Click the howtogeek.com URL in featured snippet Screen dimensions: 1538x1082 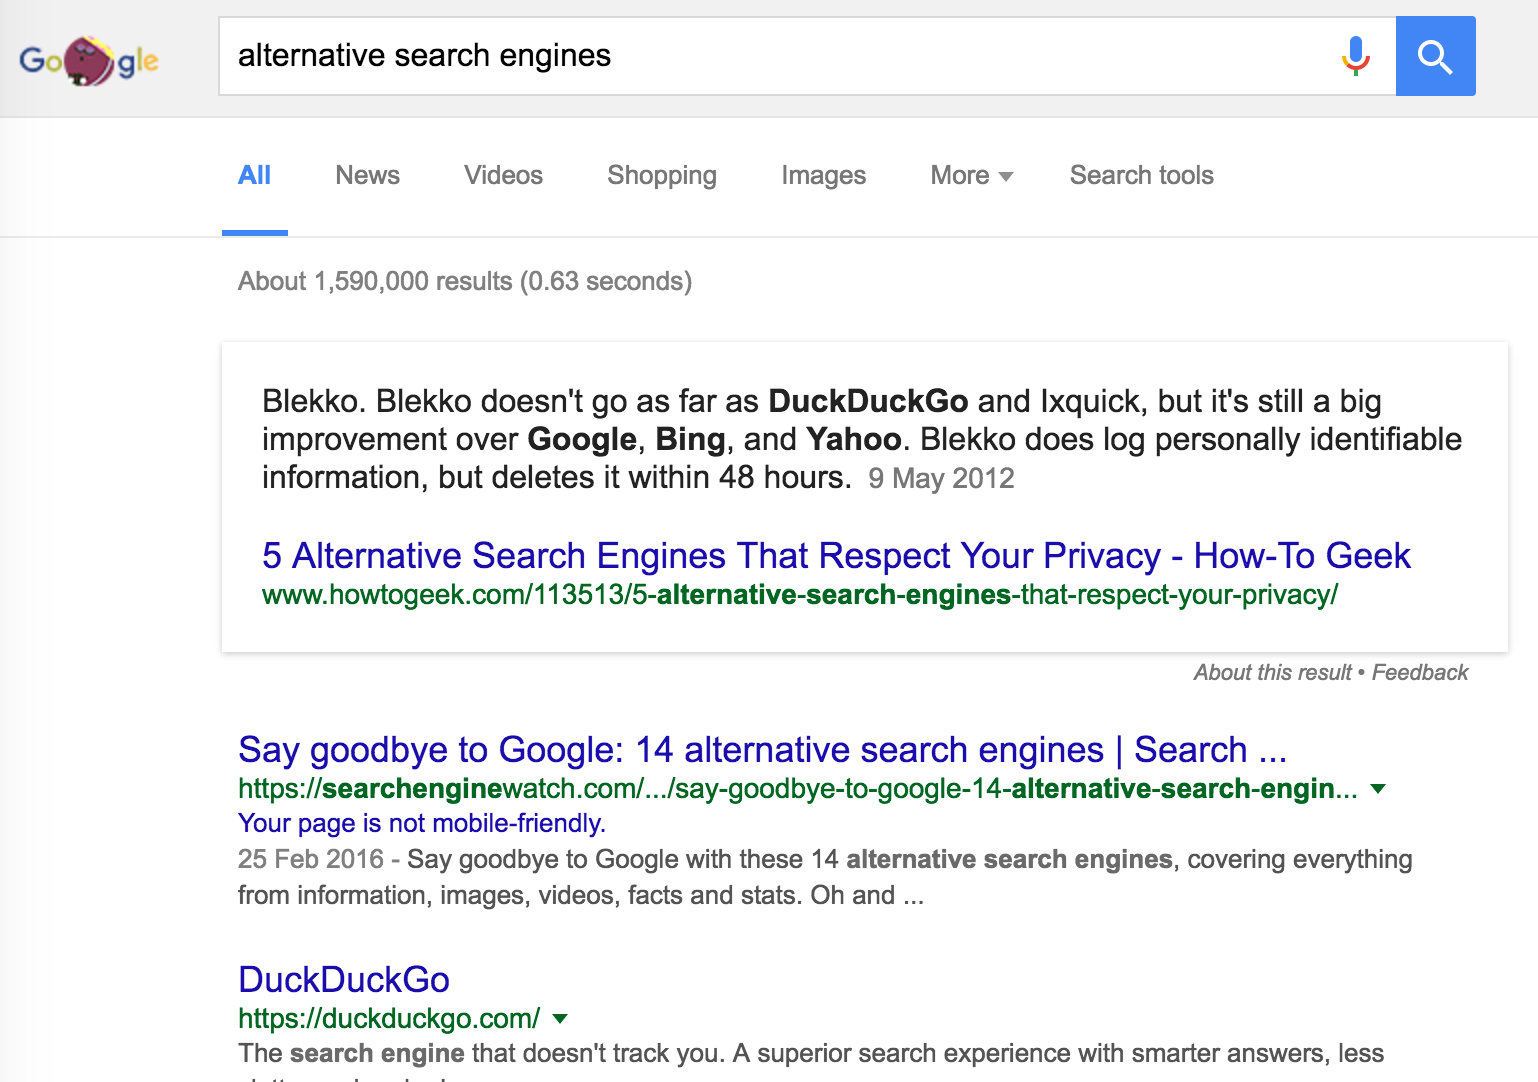(x=799, y=595)
